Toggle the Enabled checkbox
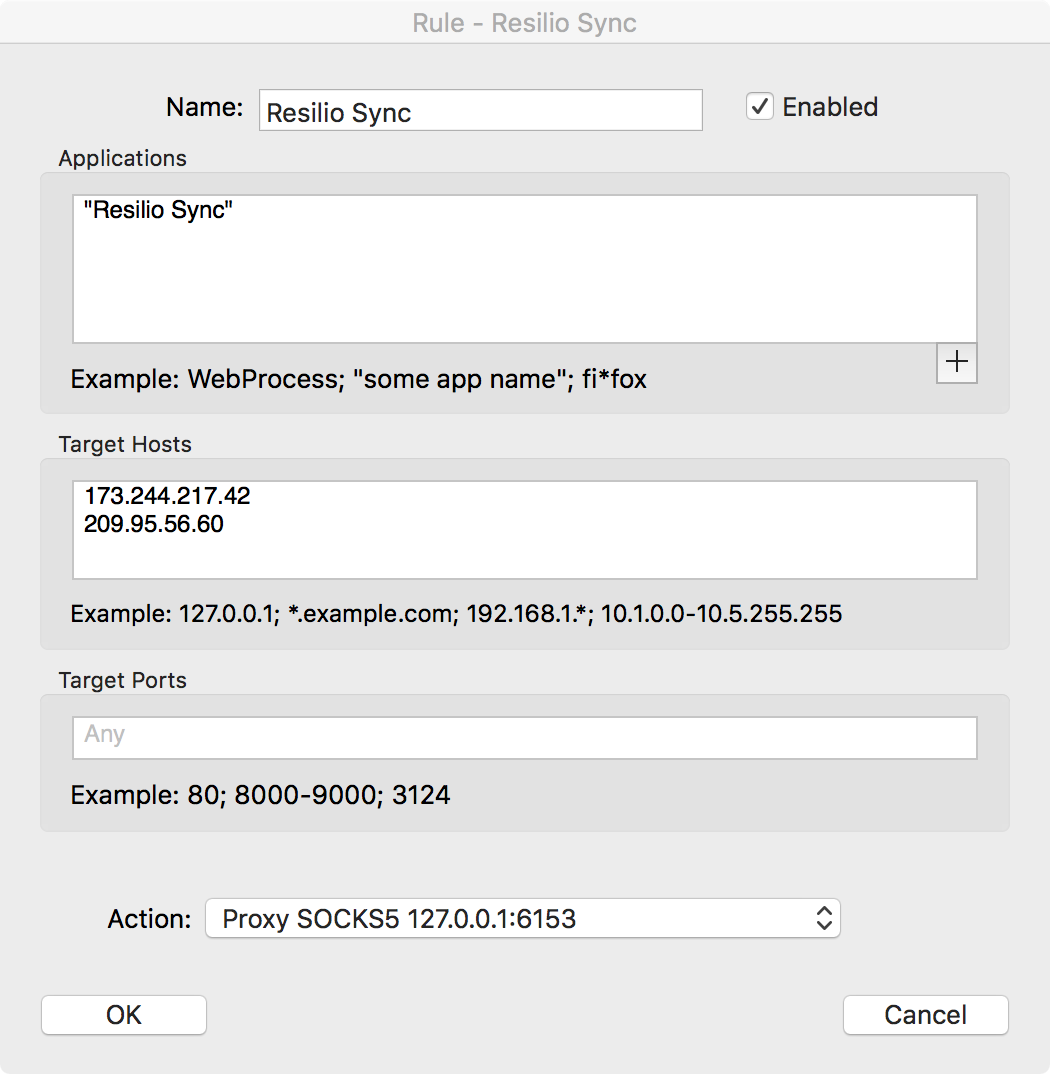This screenshot has width=1050, height=1074. pyautogui.click(x=760, y=107)
